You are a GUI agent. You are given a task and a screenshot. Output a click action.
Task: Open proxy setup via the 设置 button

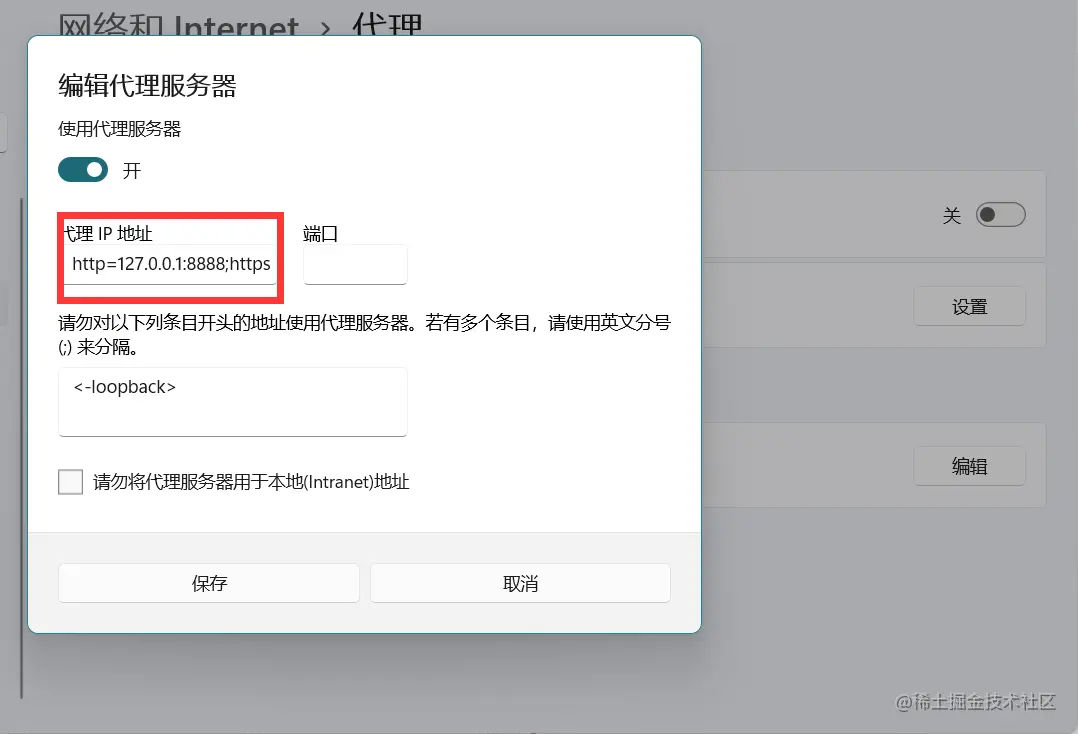[969, 306]
